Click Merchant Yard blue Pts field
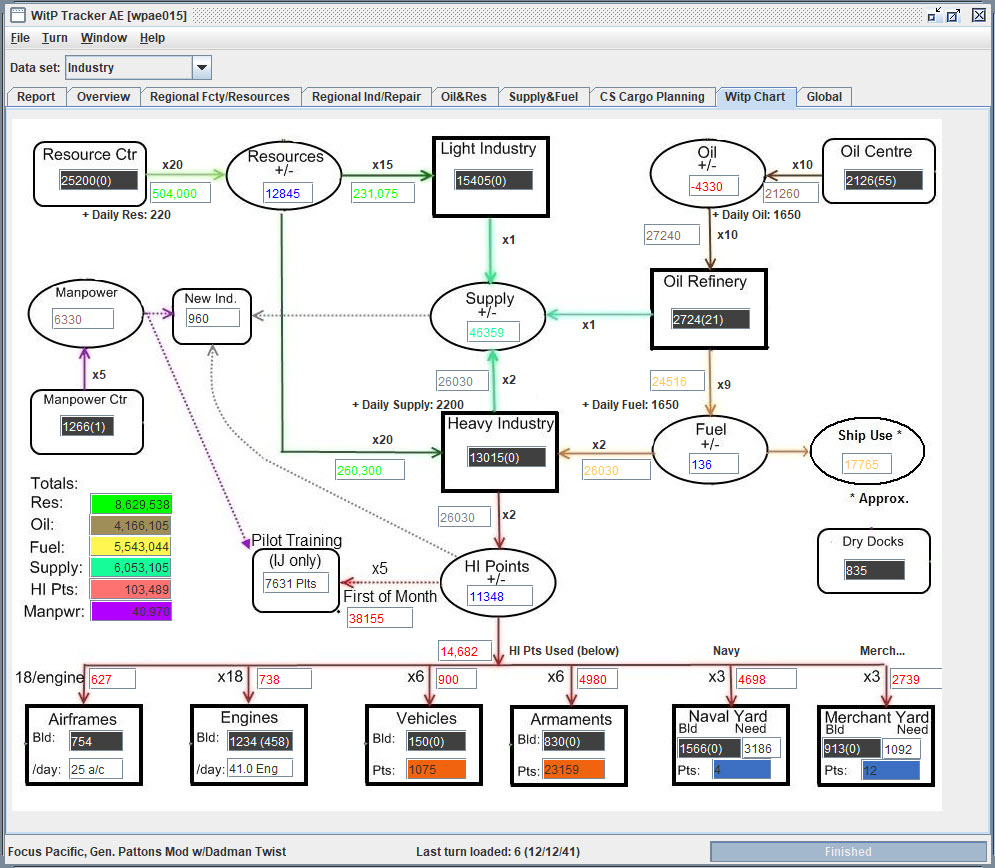Viewport: 995px width, 868px height. pos(890,770)
